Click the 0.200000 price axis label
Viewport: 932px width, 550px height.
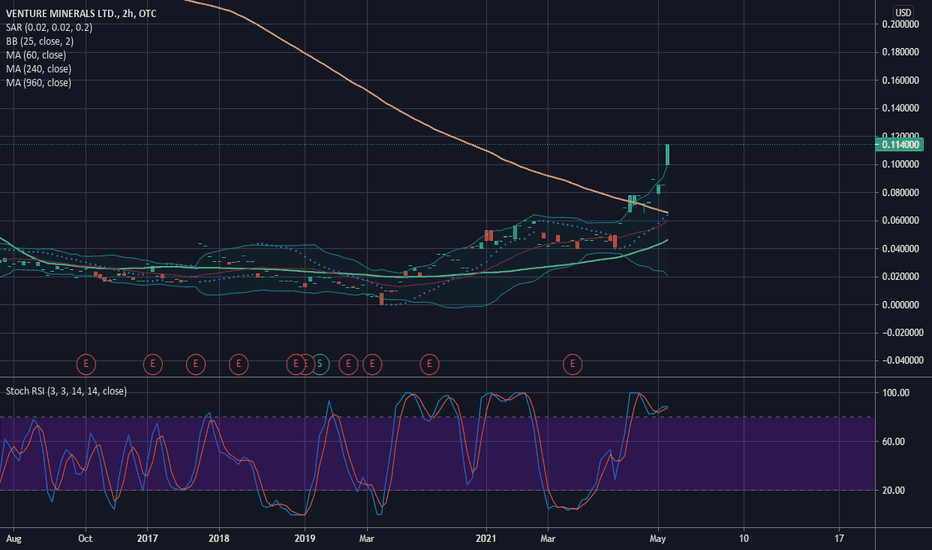pyautogui.click(x=900, y=24)
